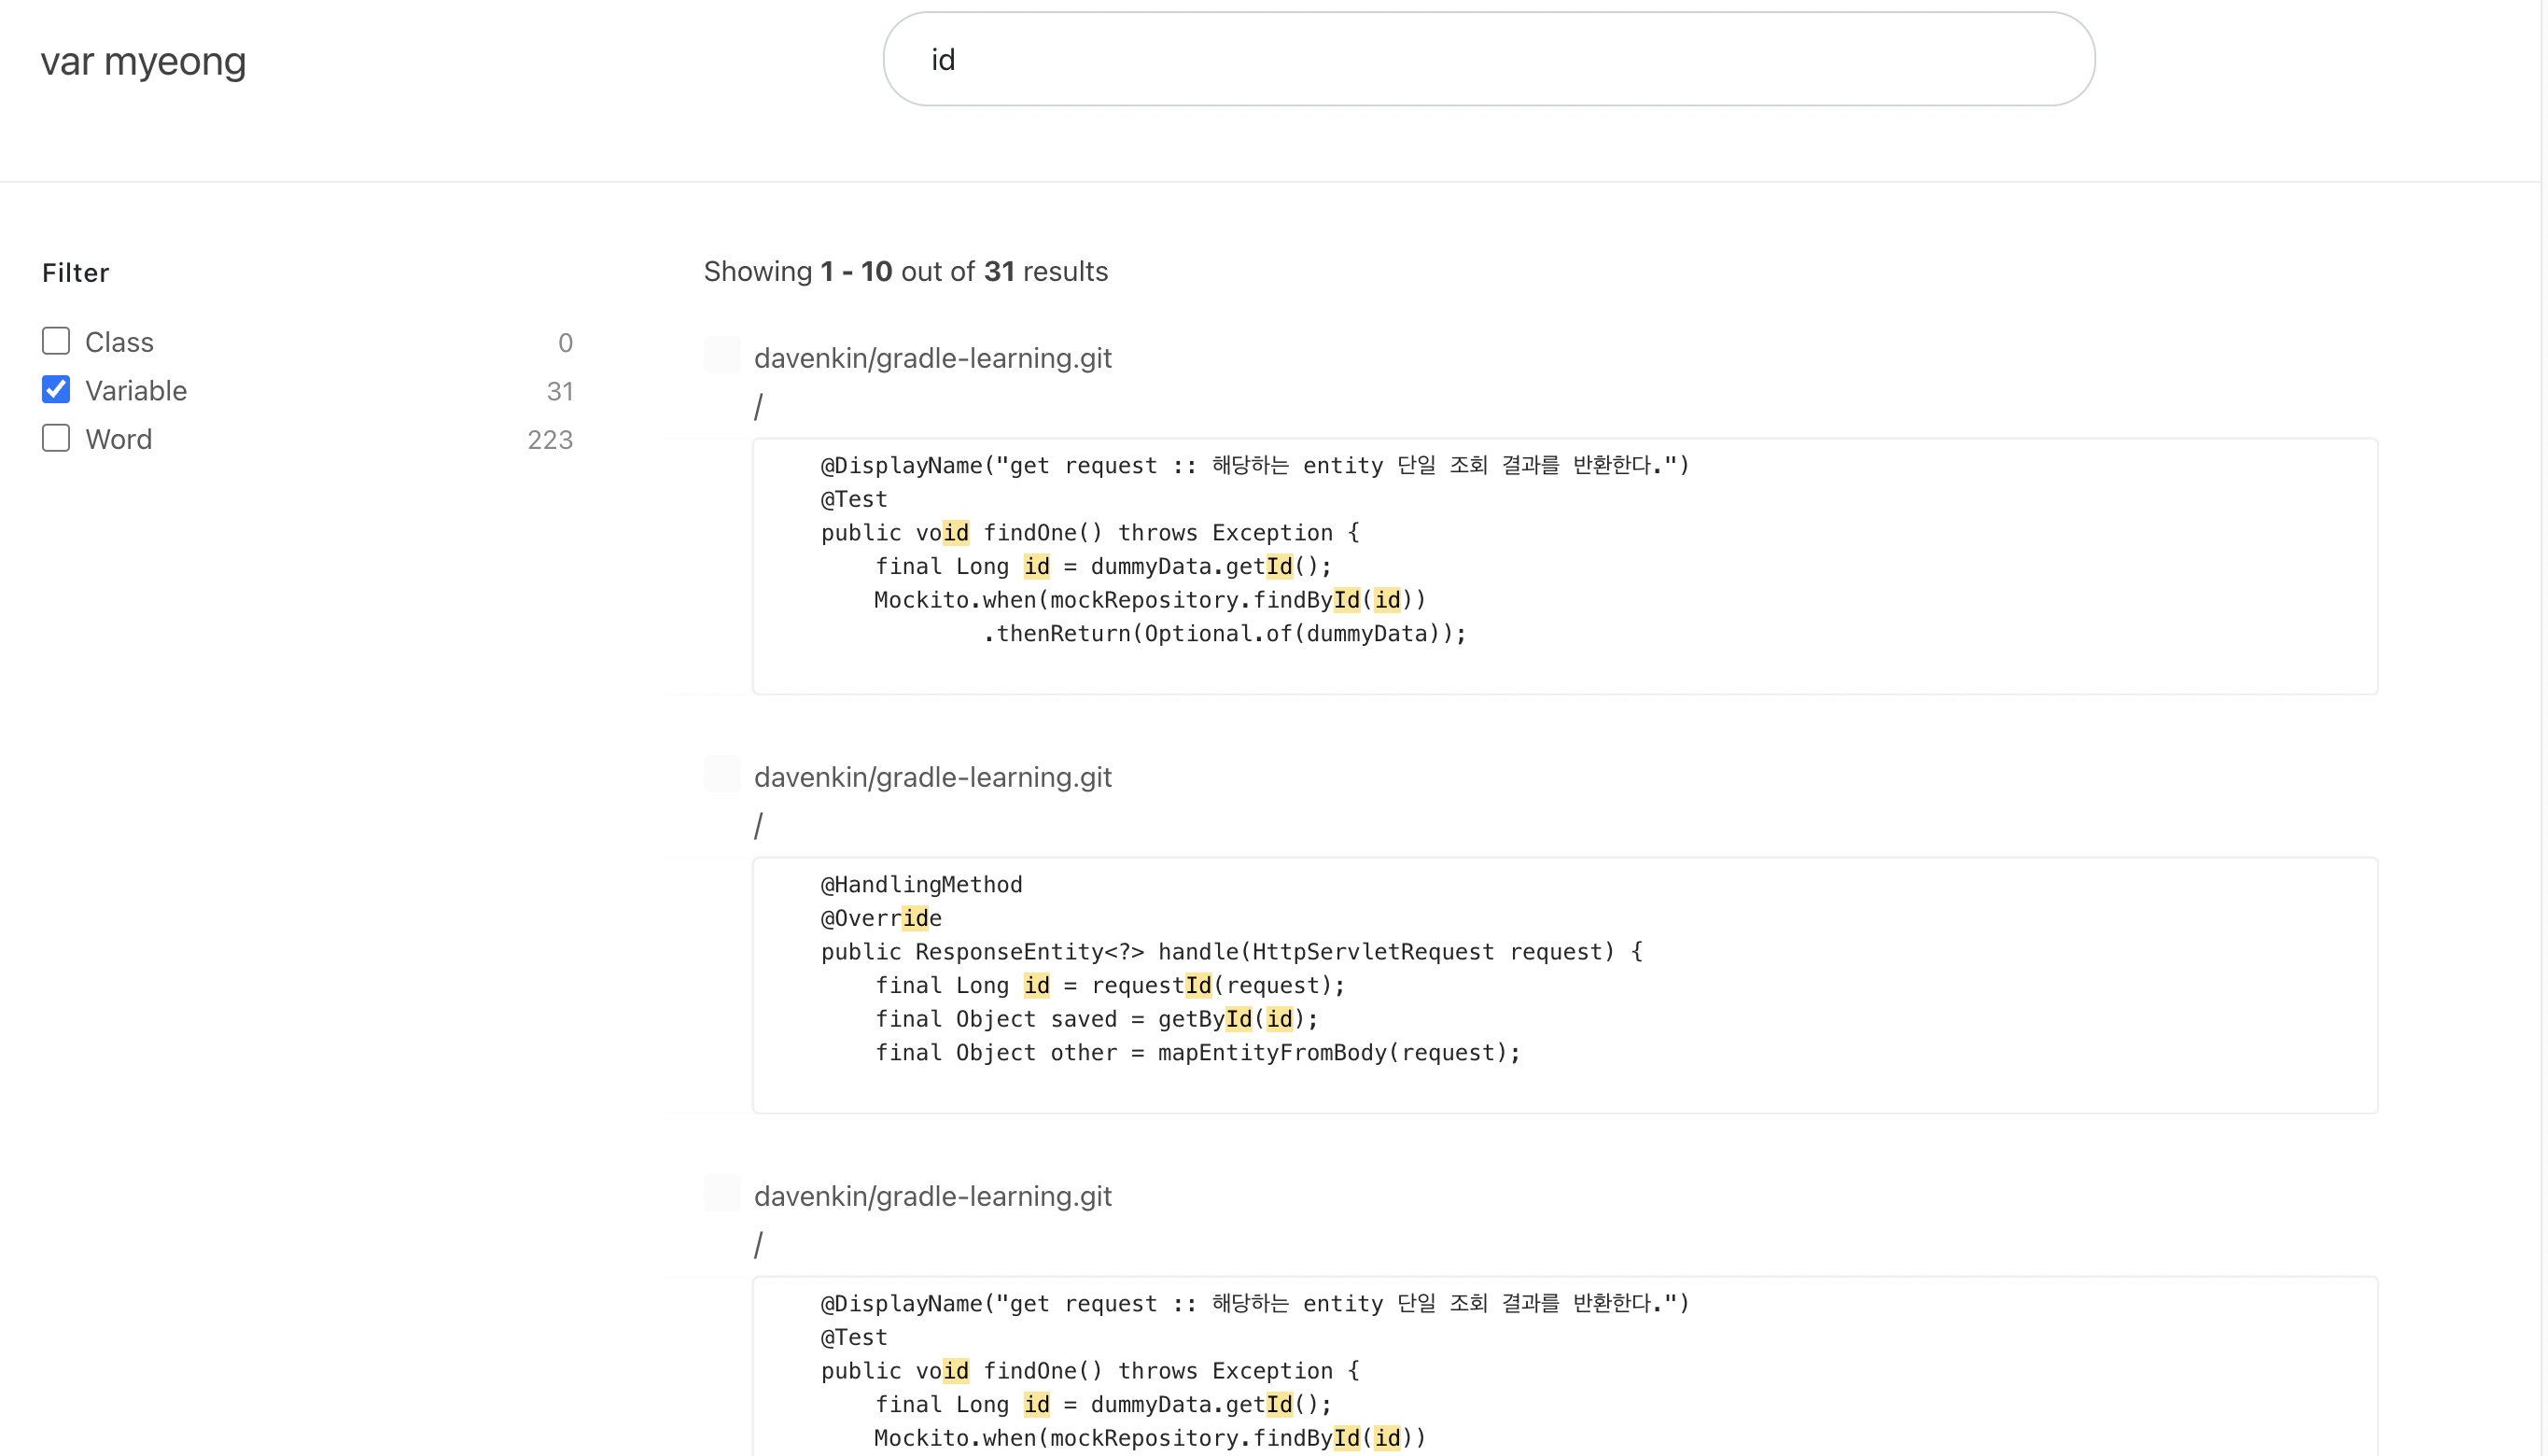Enable the Class filter checkbox

[56, 341]
